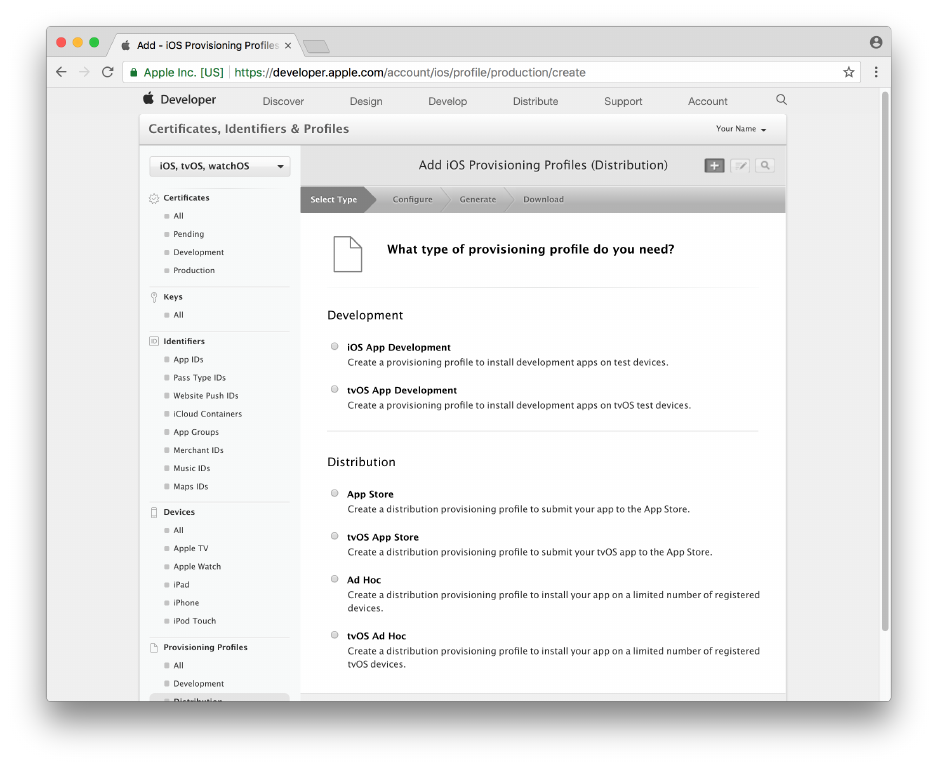This screenshot has height=767, width=937.
Task: Click the Apple Developer logo
Action: click(148, 99)
